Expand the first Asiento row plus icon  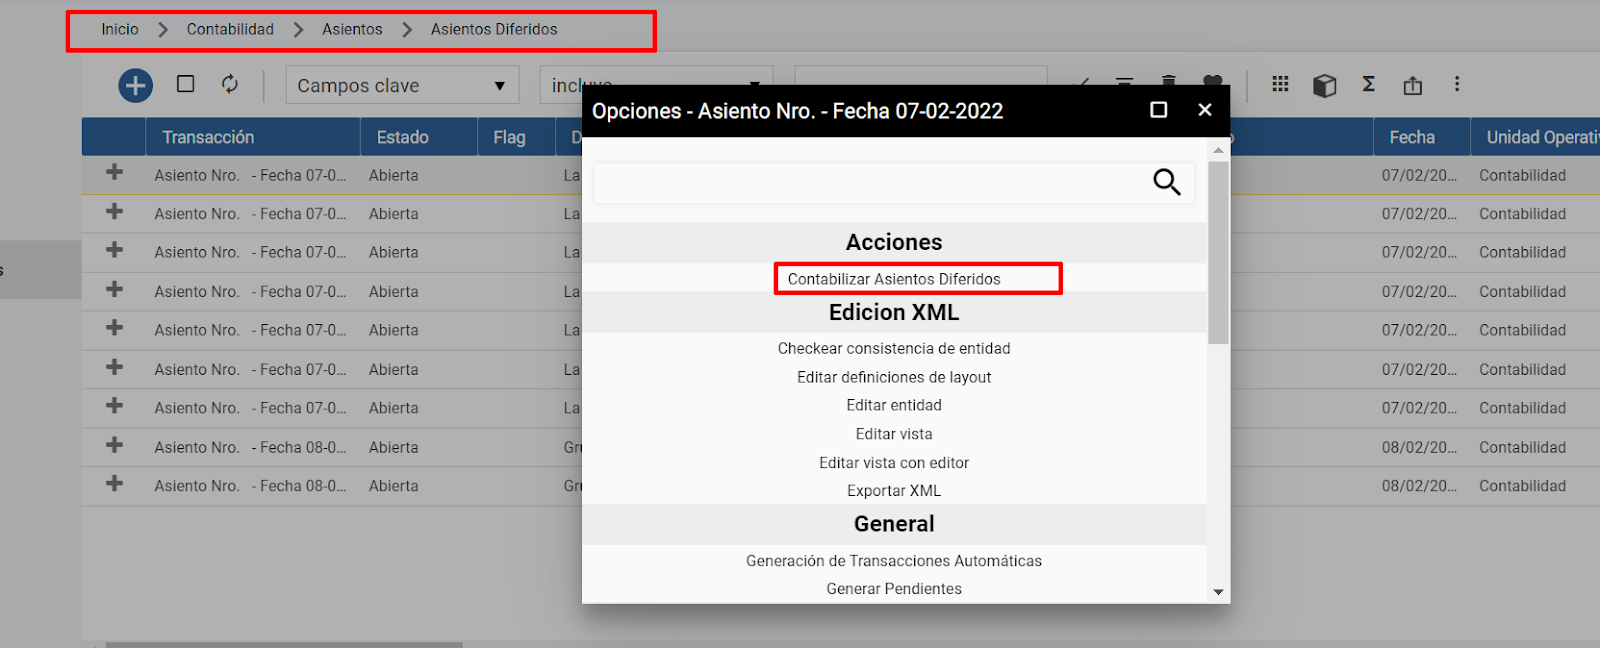[115, 172]
